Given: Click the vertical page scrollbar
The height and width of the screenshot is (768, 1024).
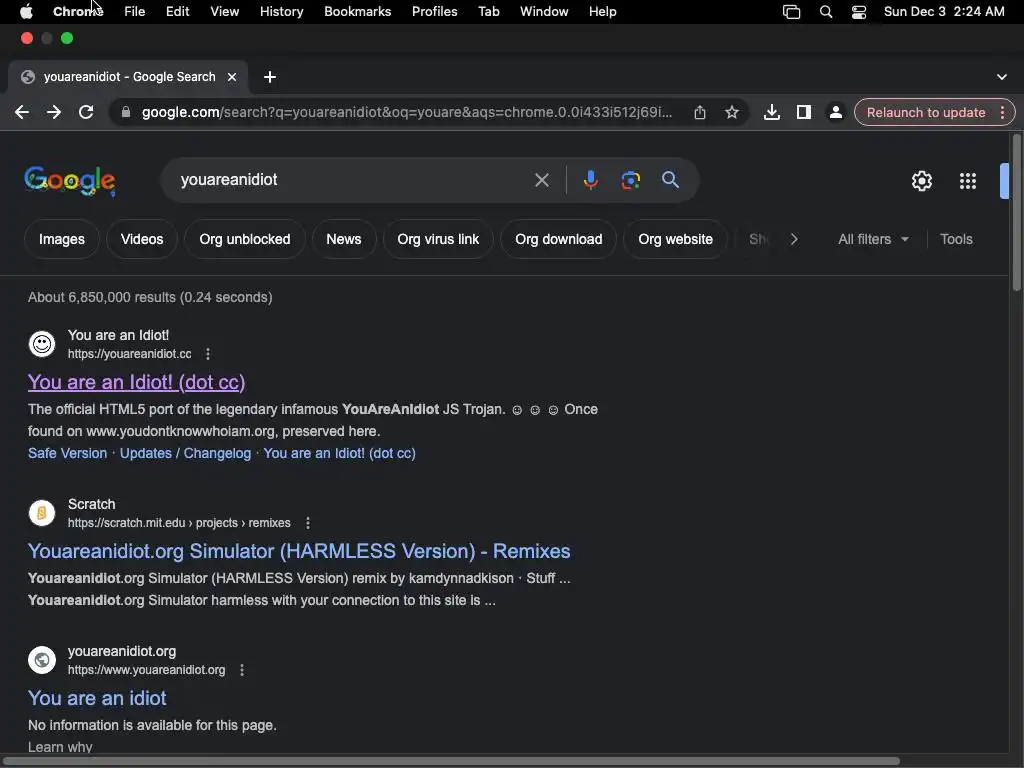Looking at the screenshot, I should click(1017, 212).
